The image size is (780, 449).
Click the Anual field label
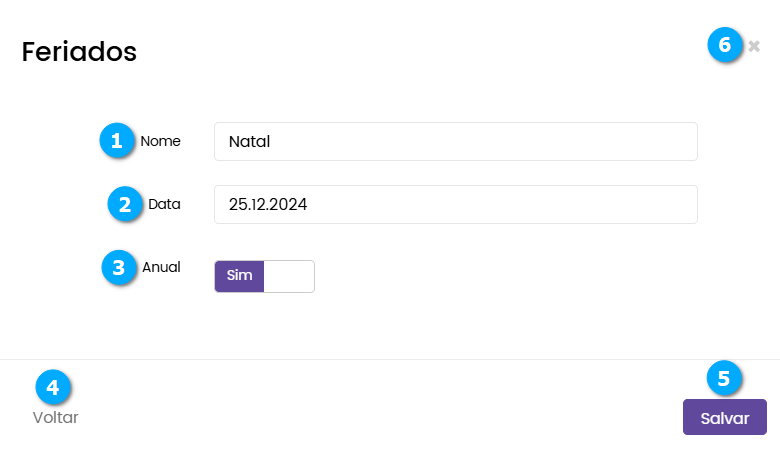pyautogui.click(x=161, y=267)
